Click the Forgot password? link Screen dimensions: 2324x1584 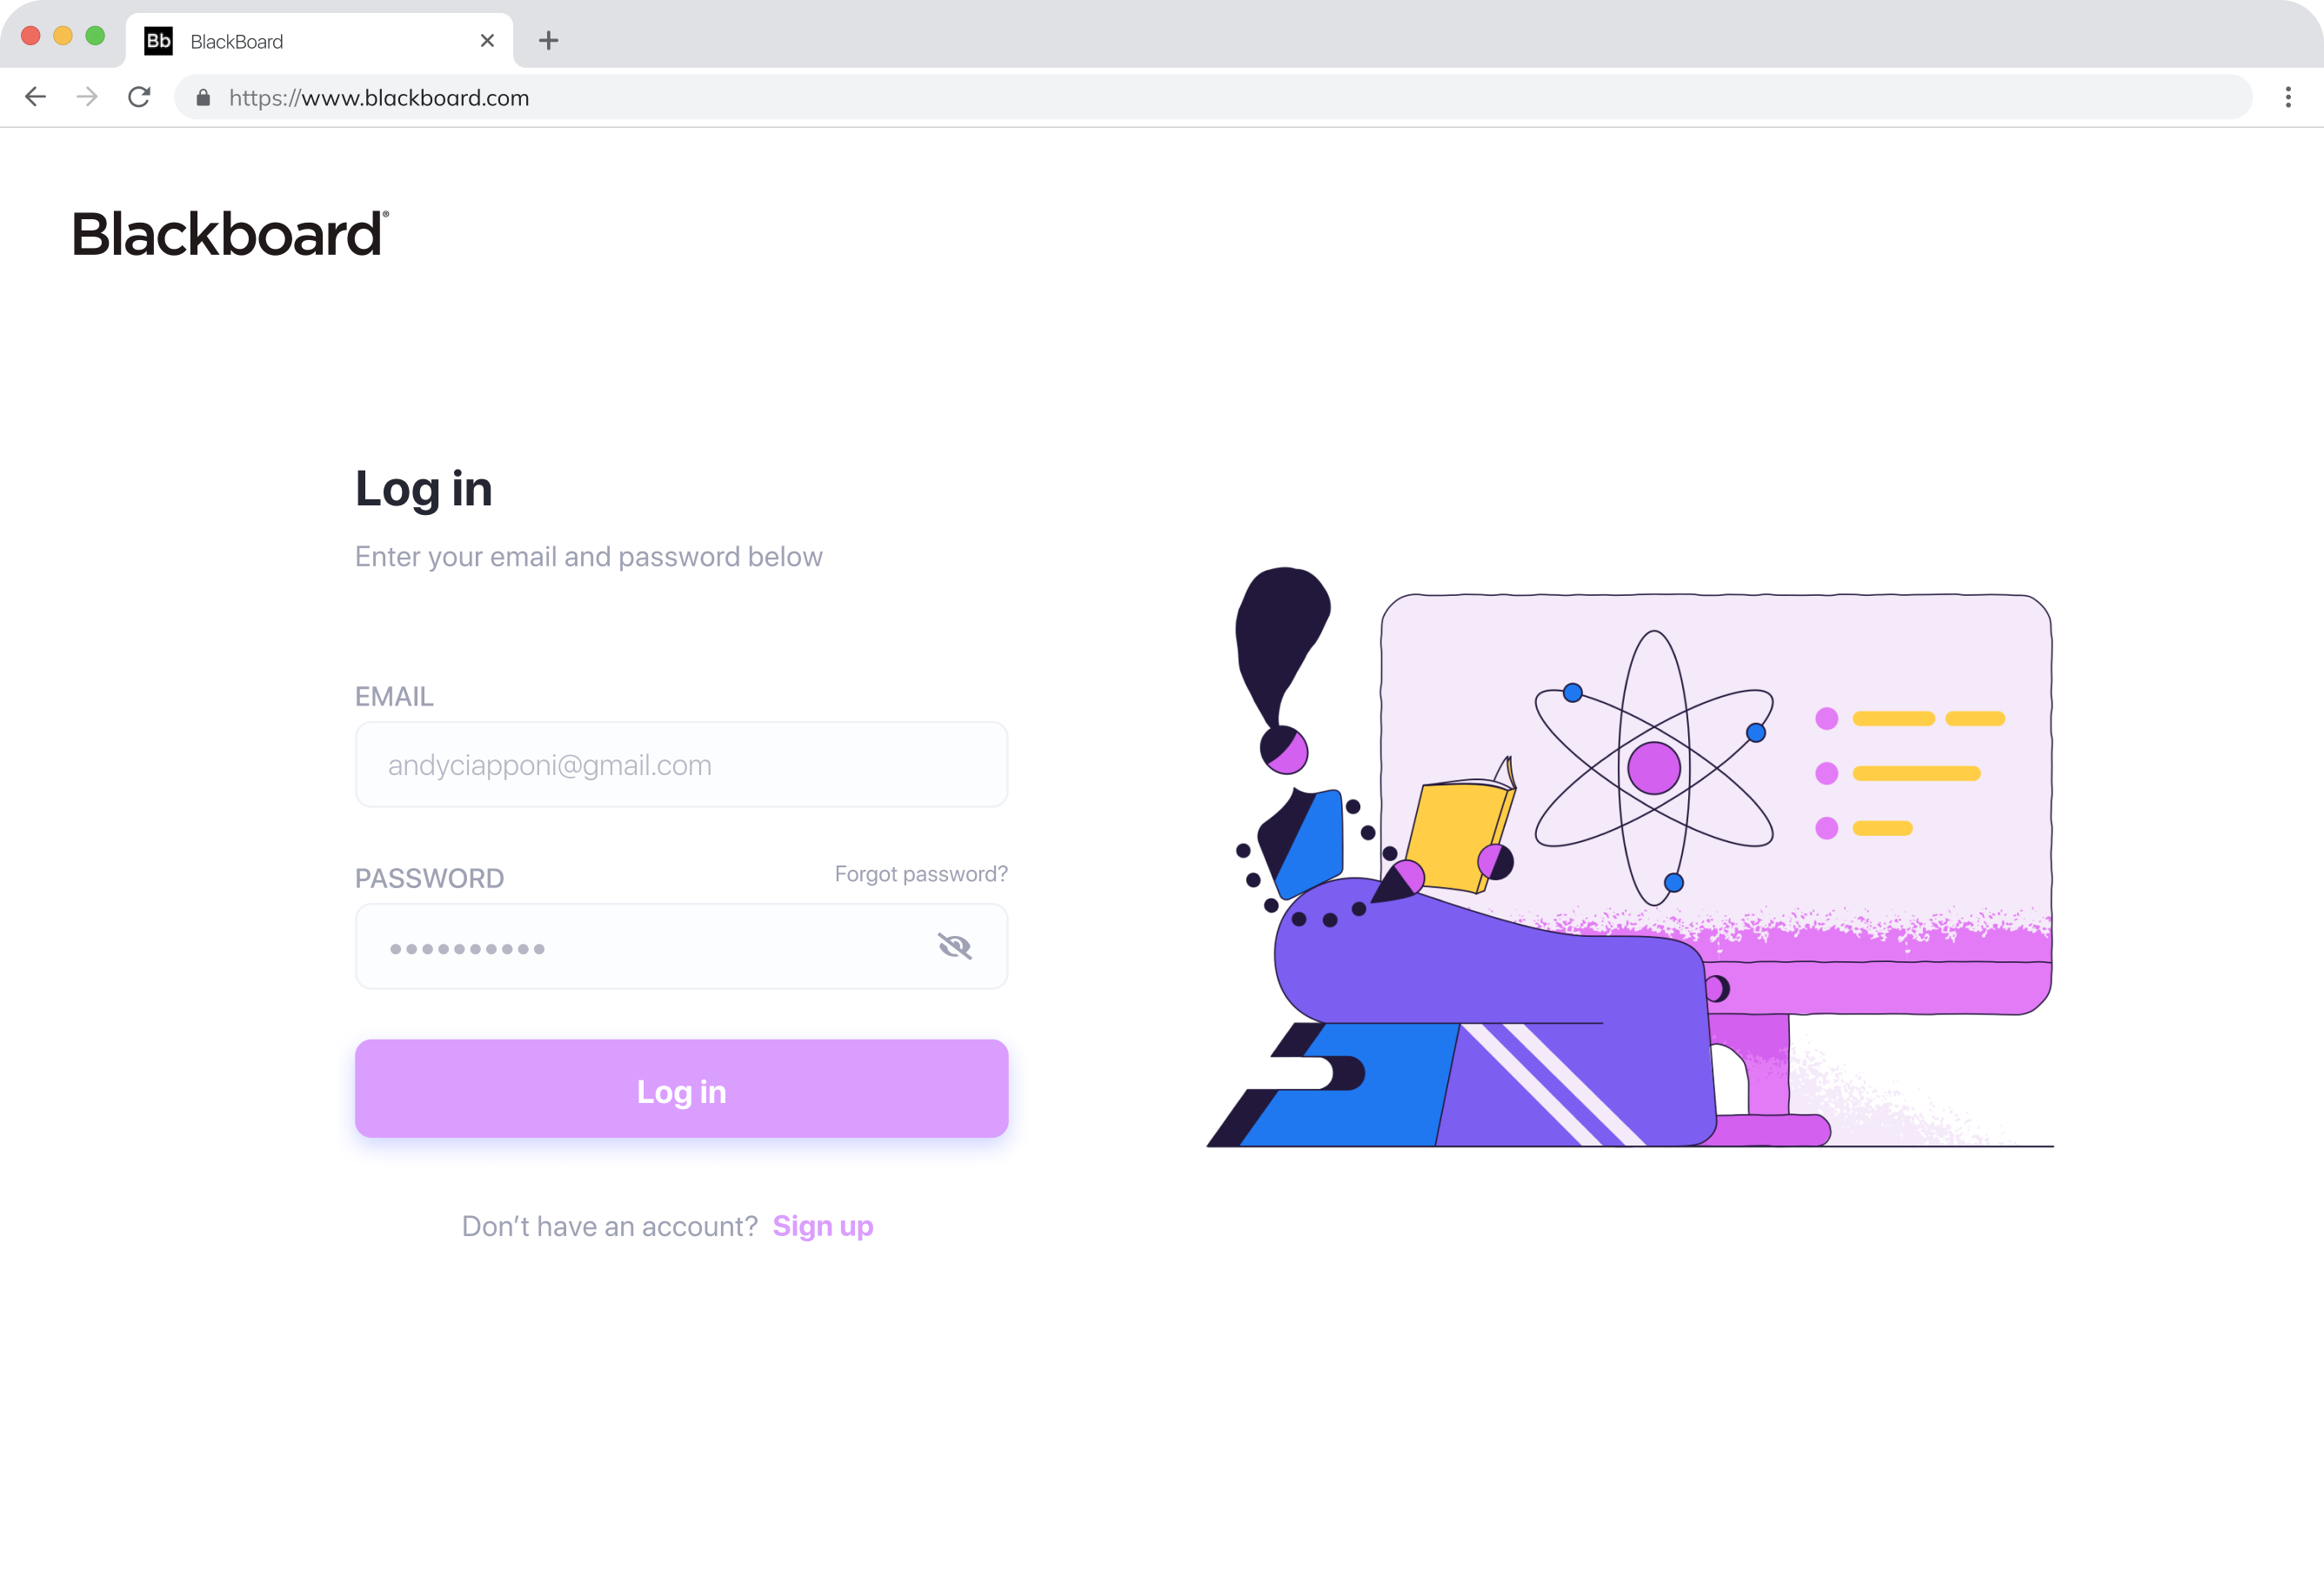(921, 874)
